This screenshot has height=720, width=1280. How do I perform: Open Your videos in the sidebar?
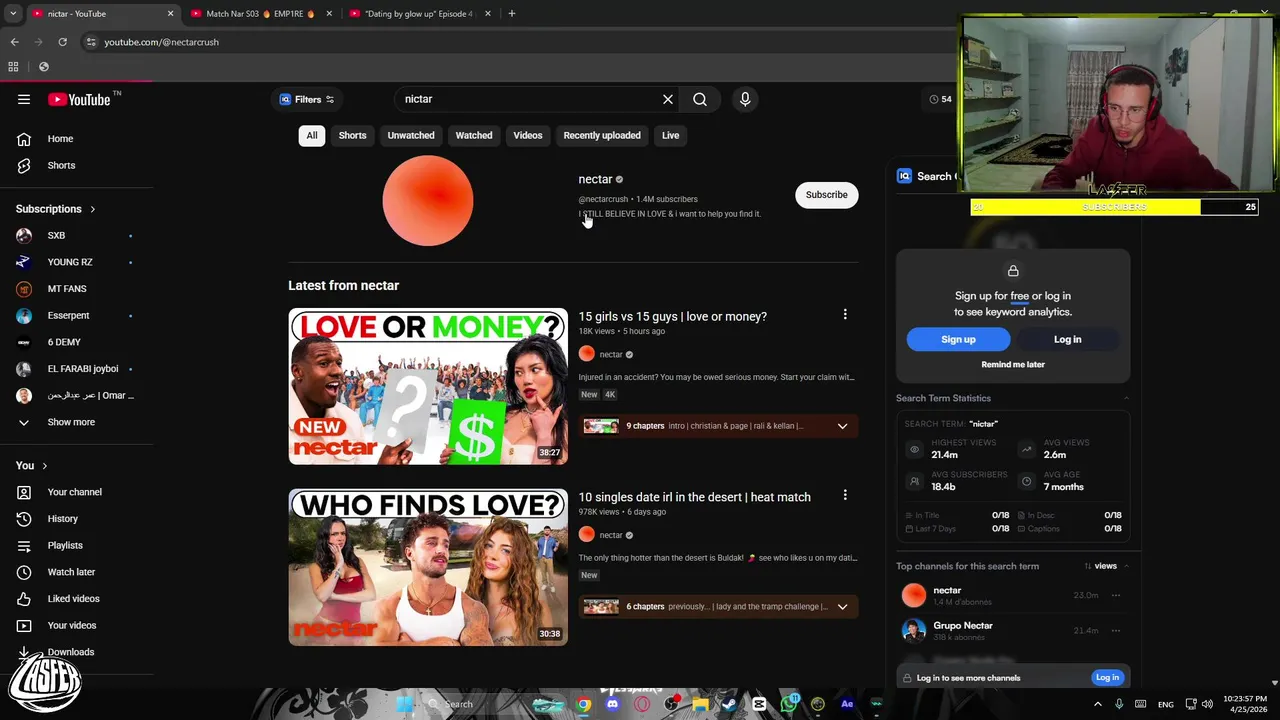pyautogui.click(x=72, y=625)
